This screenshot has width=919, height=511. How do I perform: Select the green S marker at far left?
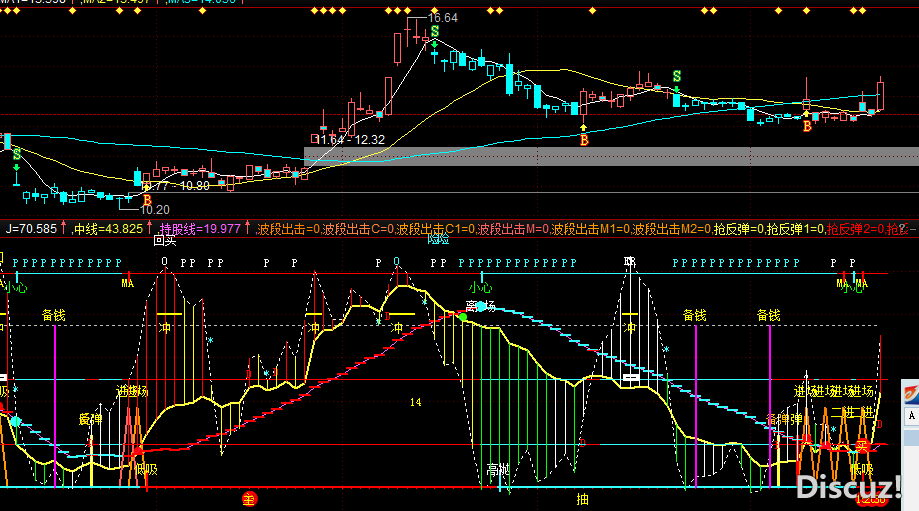click(16, 154)
